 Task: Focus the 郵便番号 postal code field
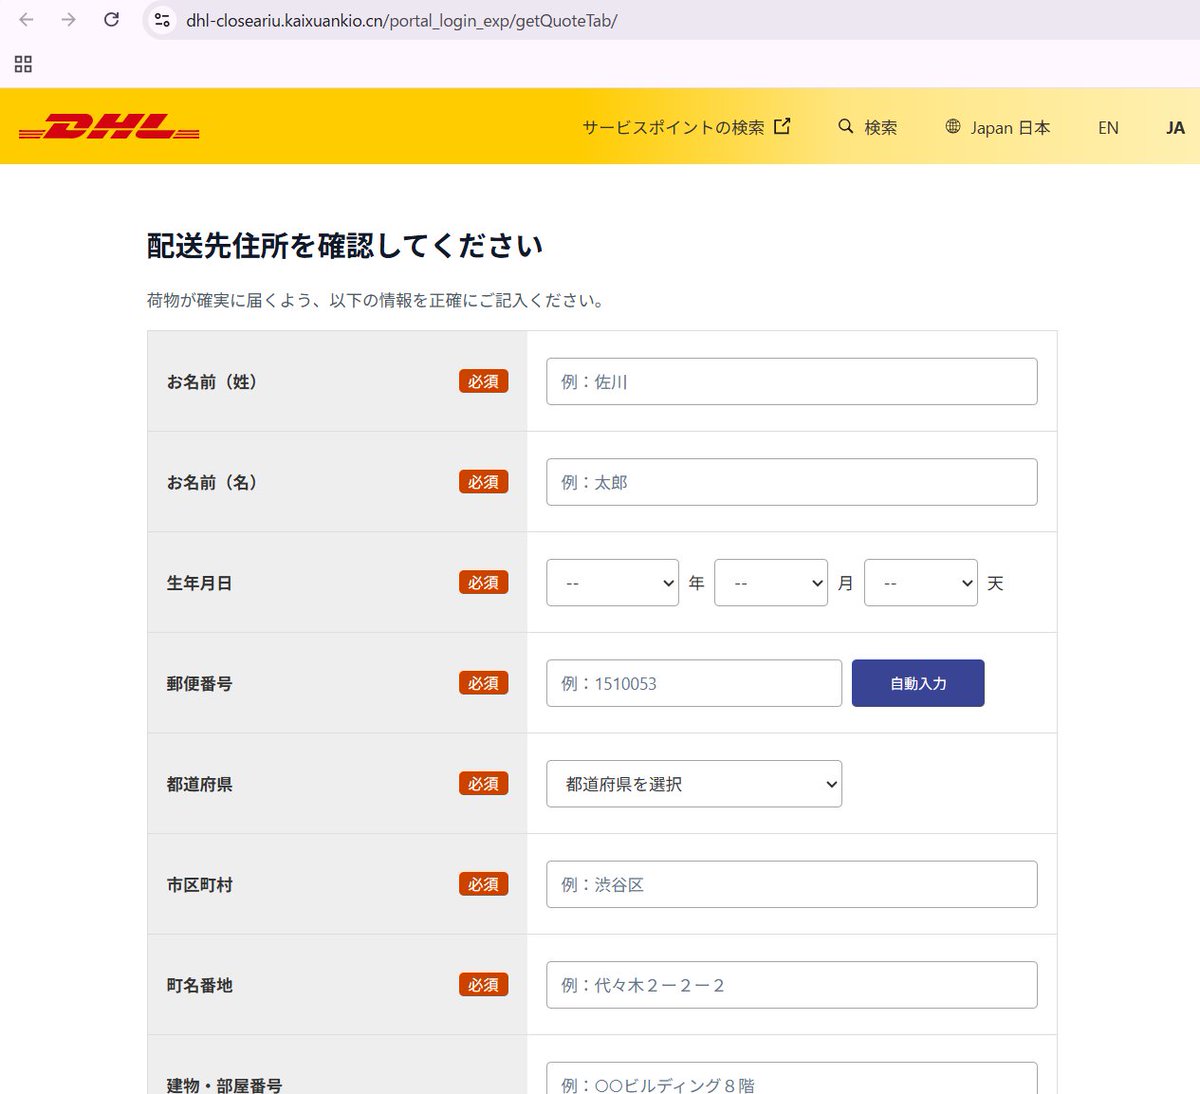(694, 683)
